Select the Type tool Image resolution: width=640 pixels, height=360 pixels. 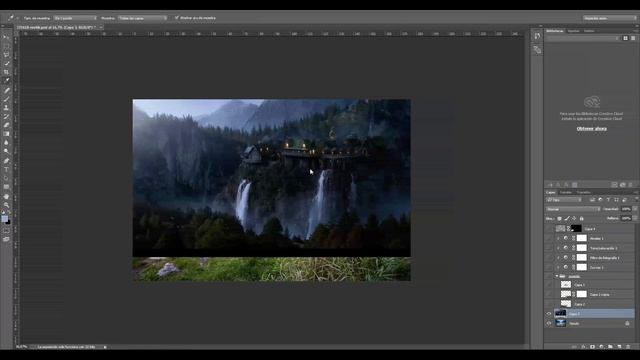6,169
